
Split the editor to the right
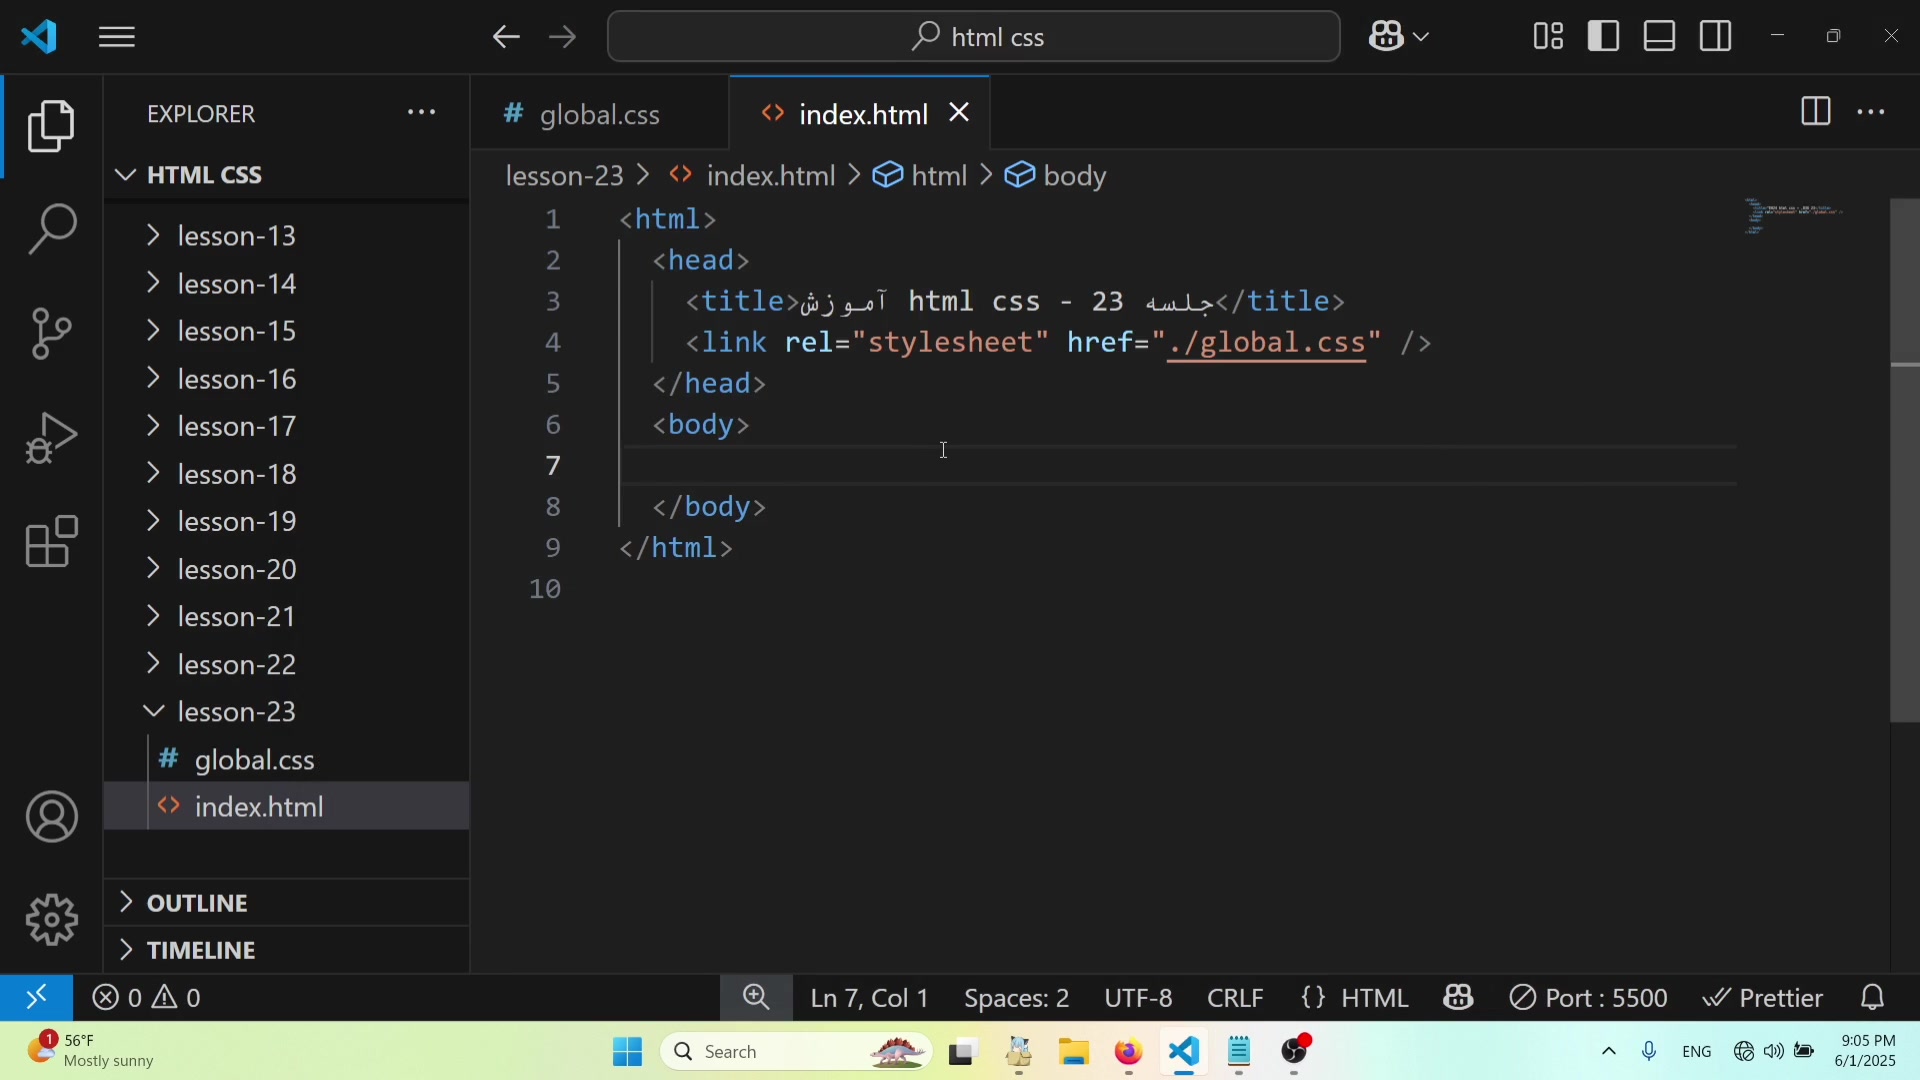click(1815, 112)
